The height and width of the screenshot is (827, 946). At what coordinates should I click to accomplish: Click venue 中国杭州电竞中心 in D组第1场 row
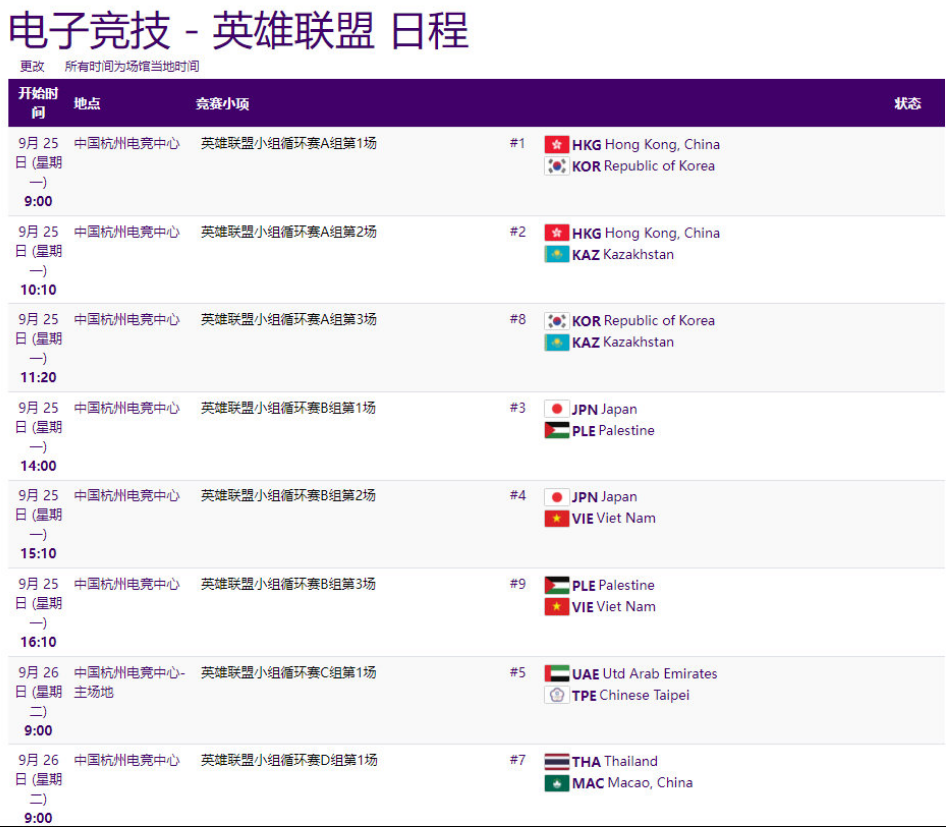click(127, 760)
